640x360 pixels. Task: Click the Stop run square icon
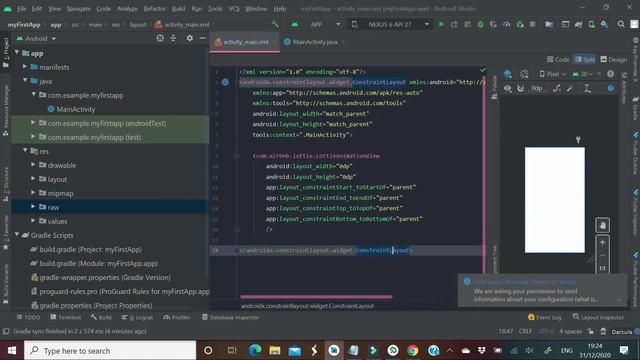(x=533, y=24)
